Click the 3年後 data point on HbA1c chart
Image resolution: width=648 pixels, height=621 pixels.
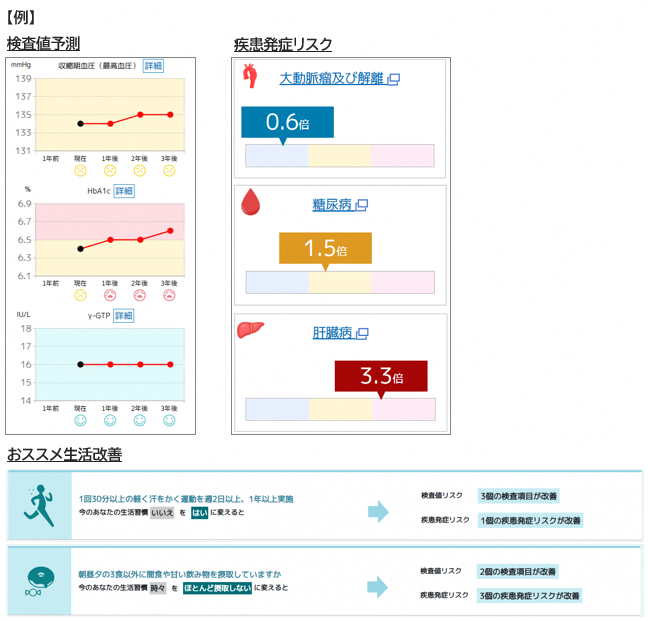point(170,231)
